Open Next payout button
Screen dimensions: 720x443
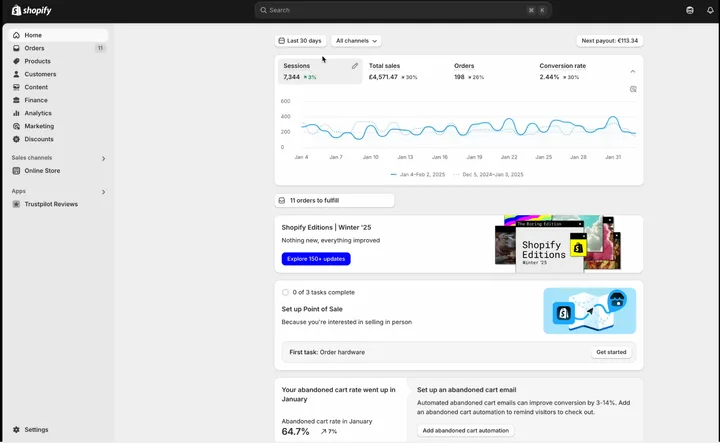click(x=610, y=41)
